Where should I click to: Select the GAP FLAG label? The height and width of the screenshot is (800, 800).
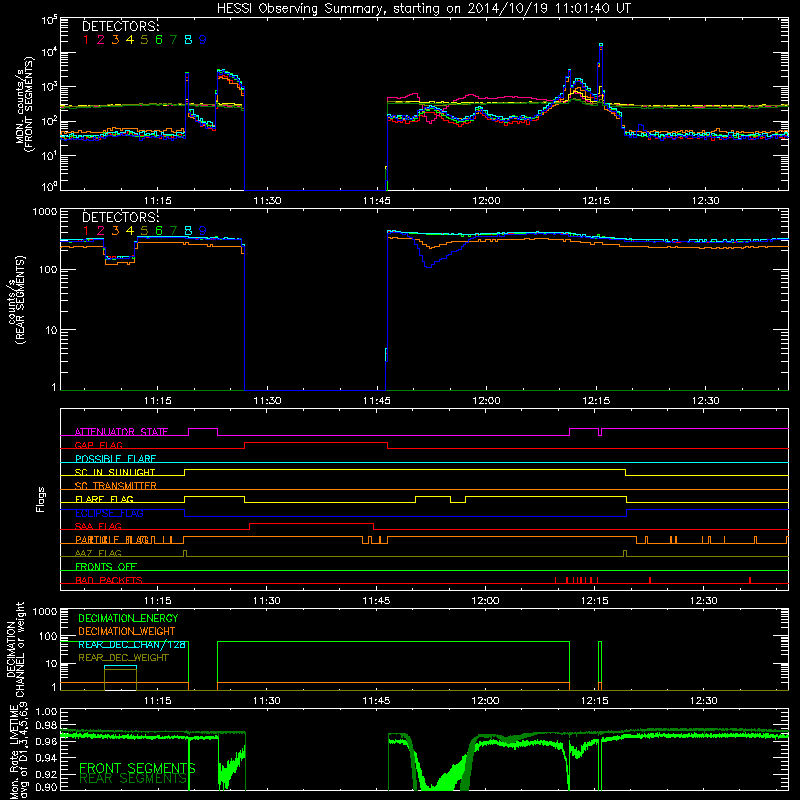(x=98, y=445)
